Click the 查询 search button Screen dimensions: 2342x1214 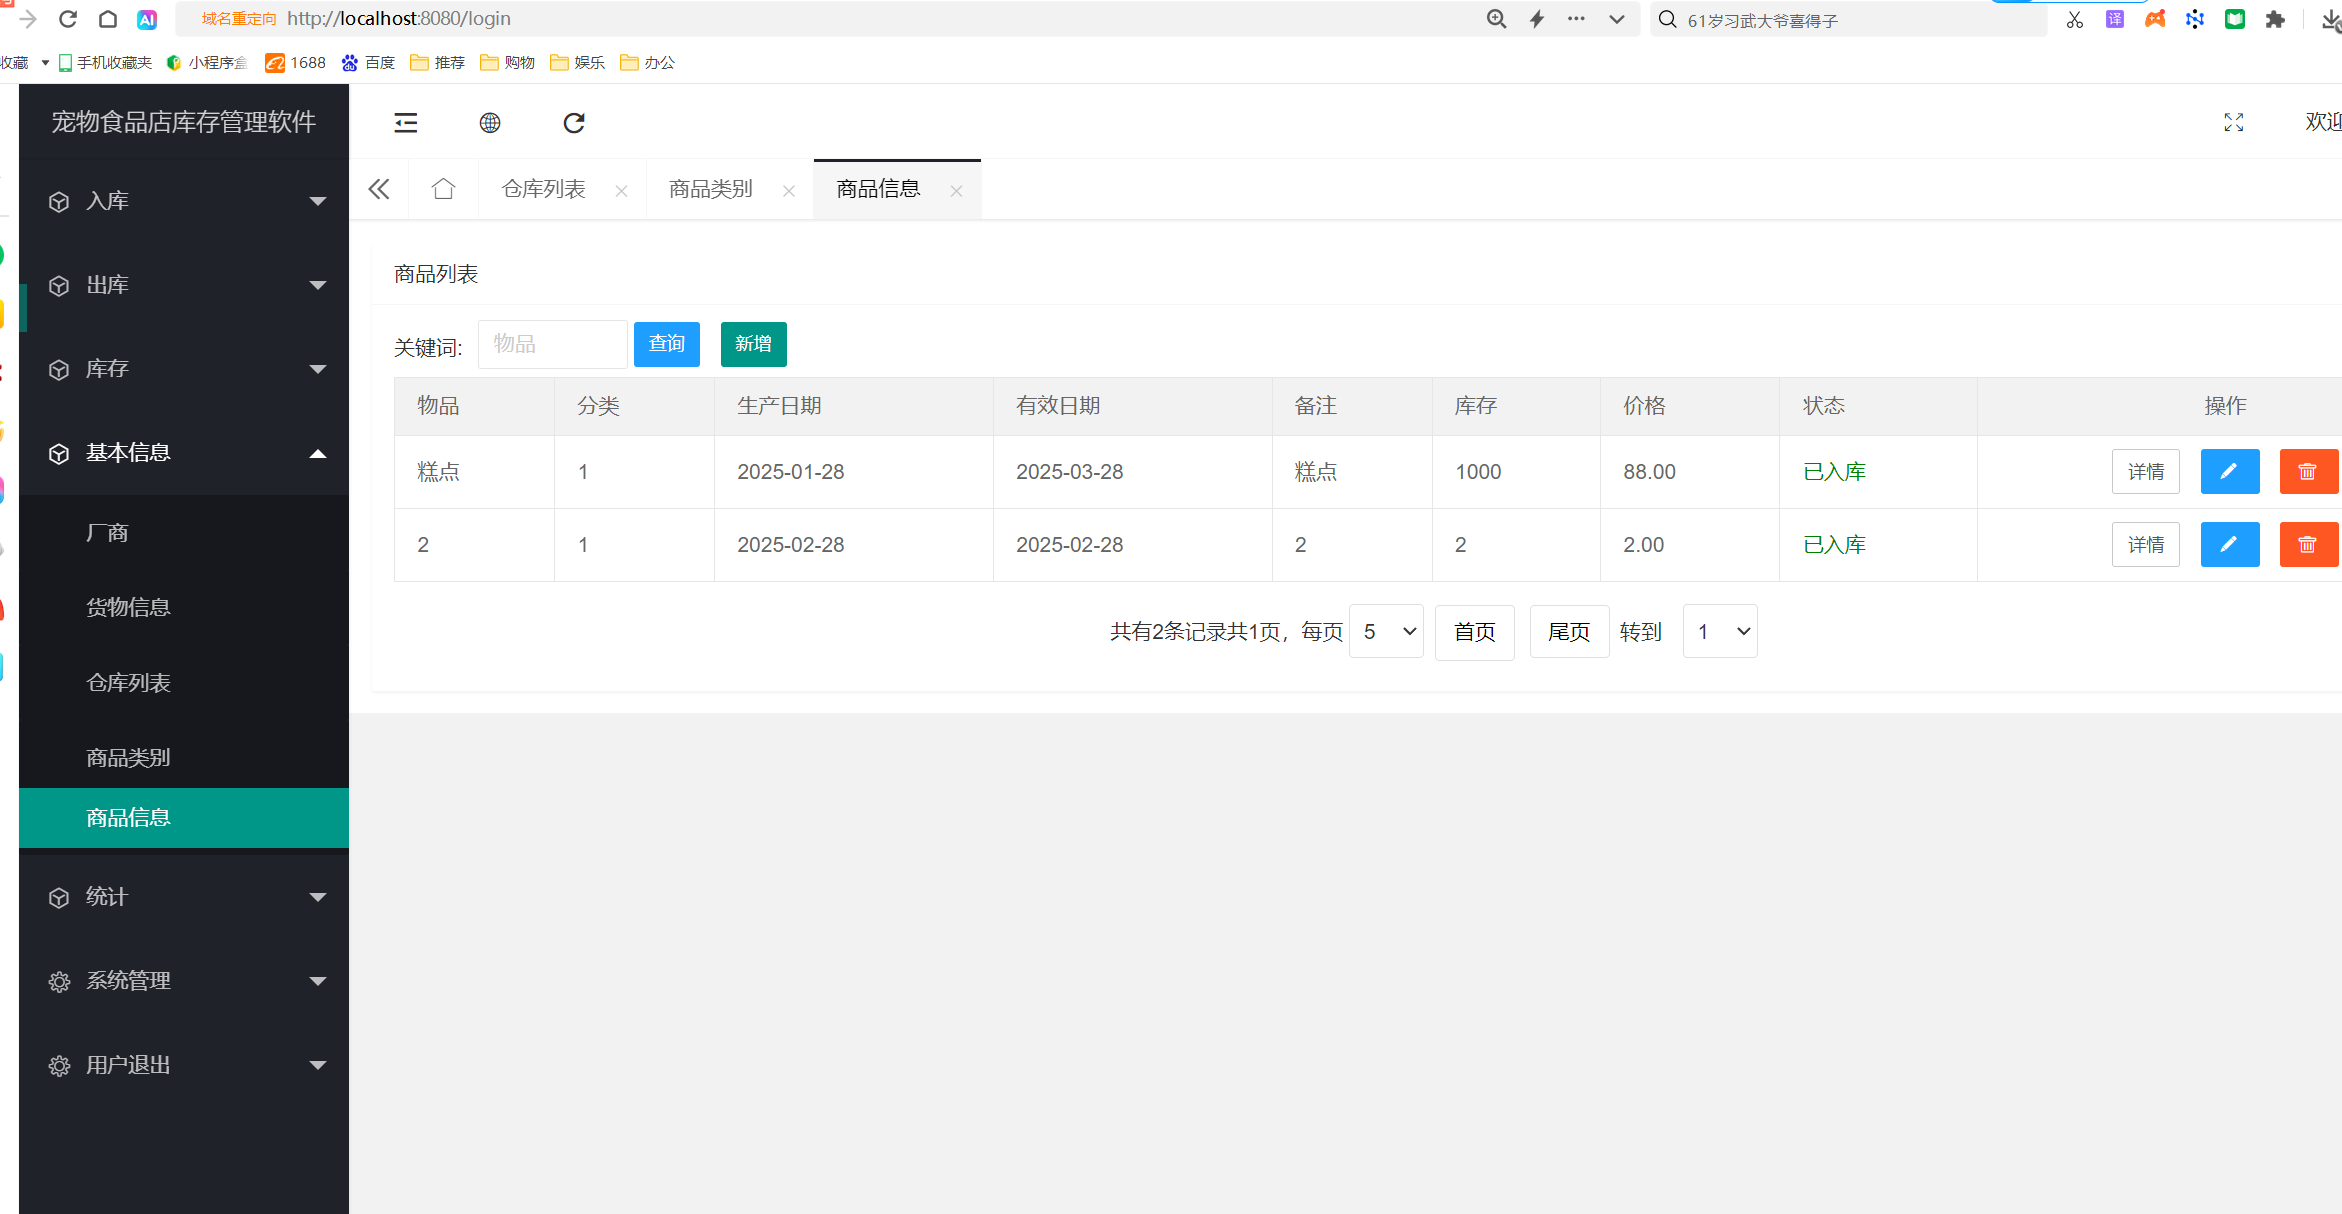click(667, 345)
